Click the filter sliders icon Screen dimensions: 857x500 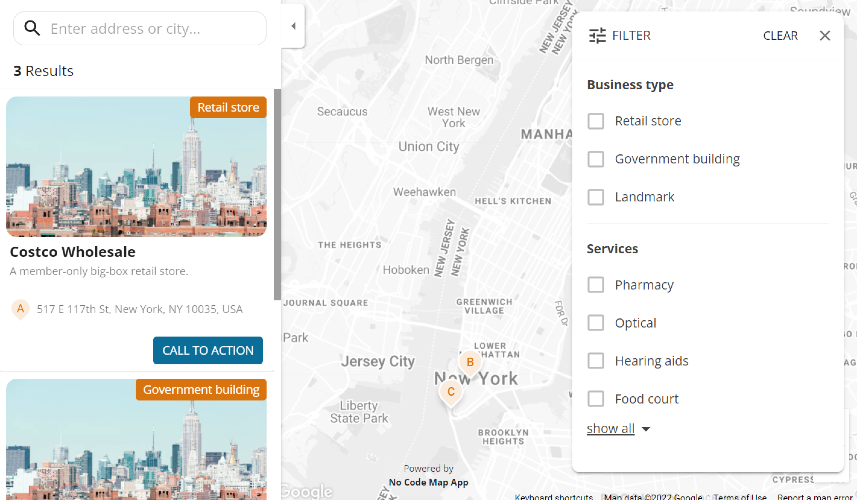[597, 36]
